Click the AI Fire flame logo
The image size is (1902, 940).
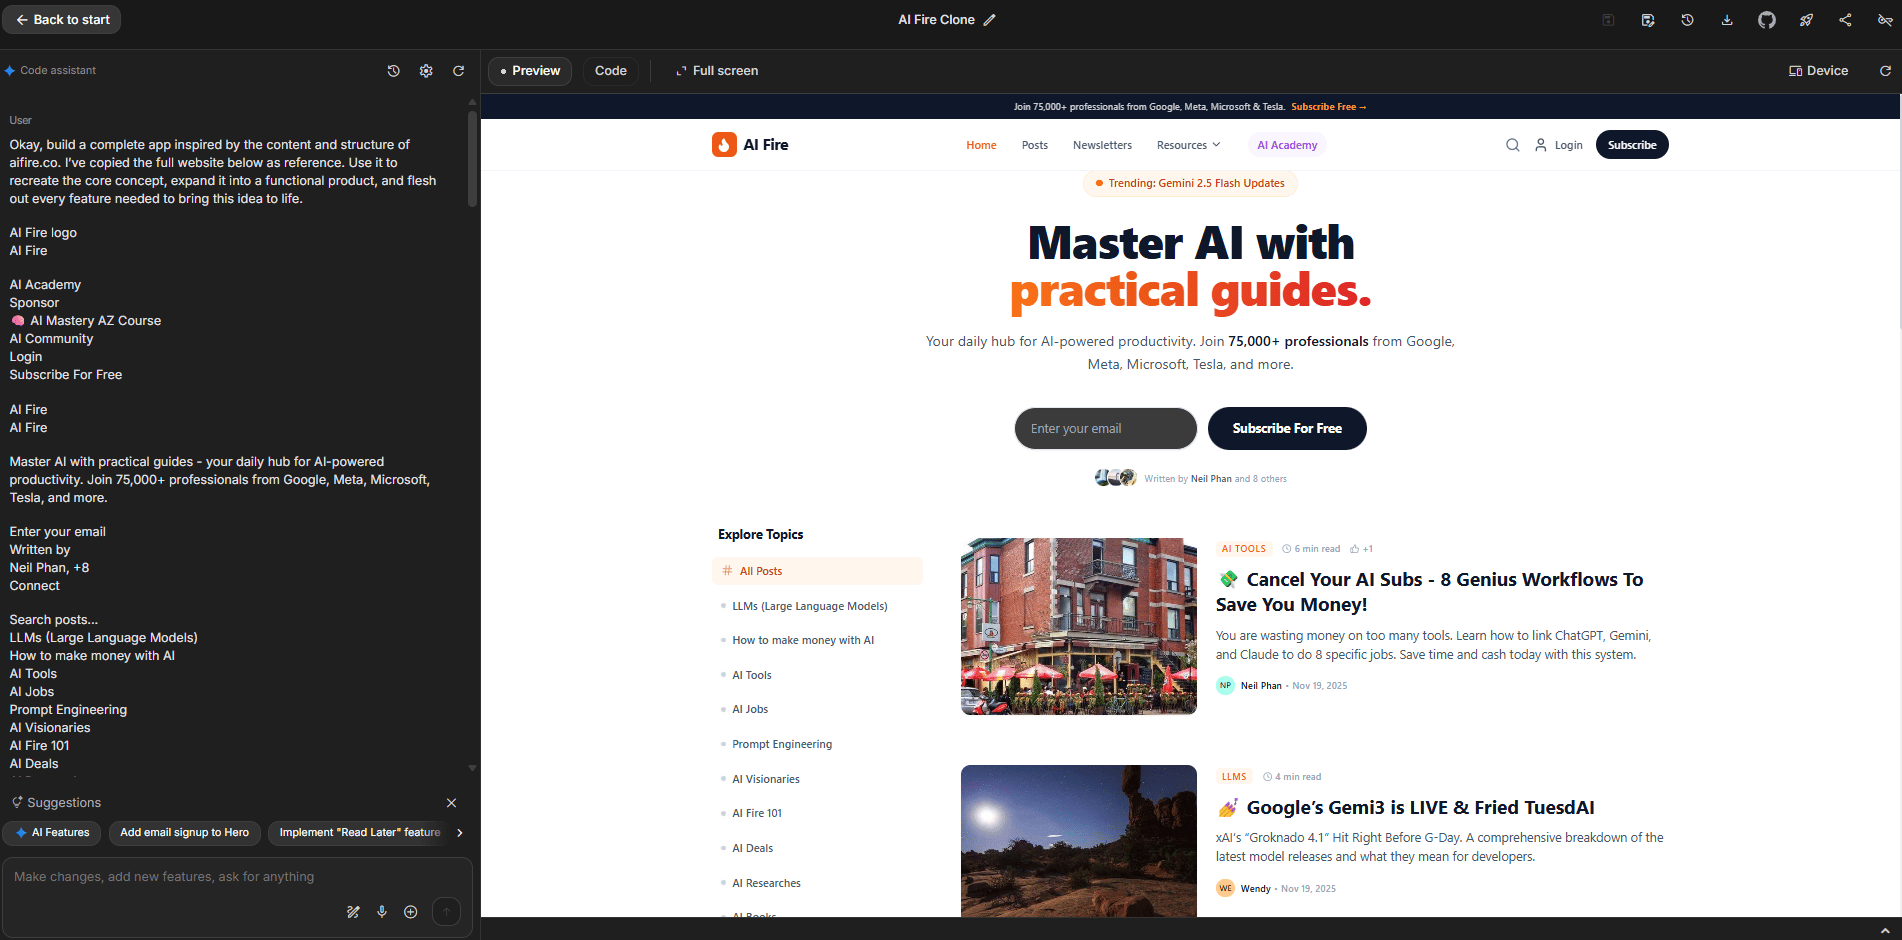point(724,145)
